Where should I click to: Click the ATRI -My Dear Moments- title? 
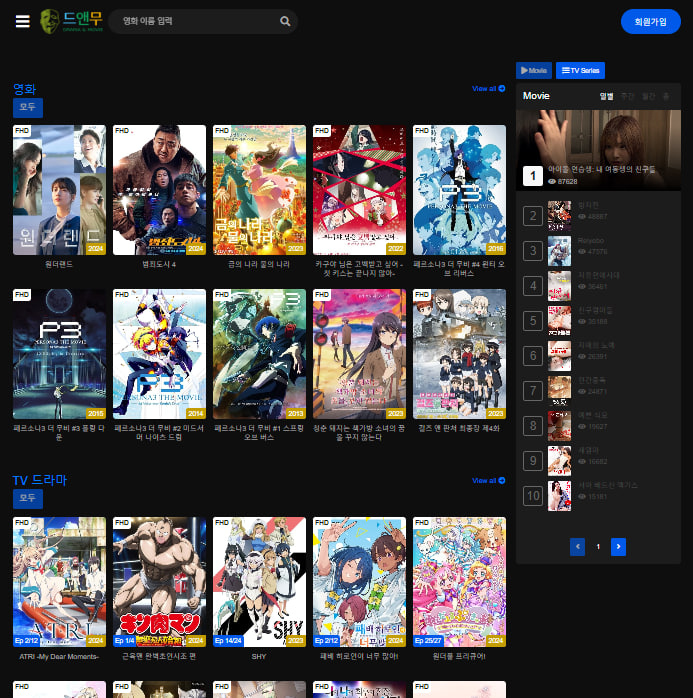pos(59,657)
